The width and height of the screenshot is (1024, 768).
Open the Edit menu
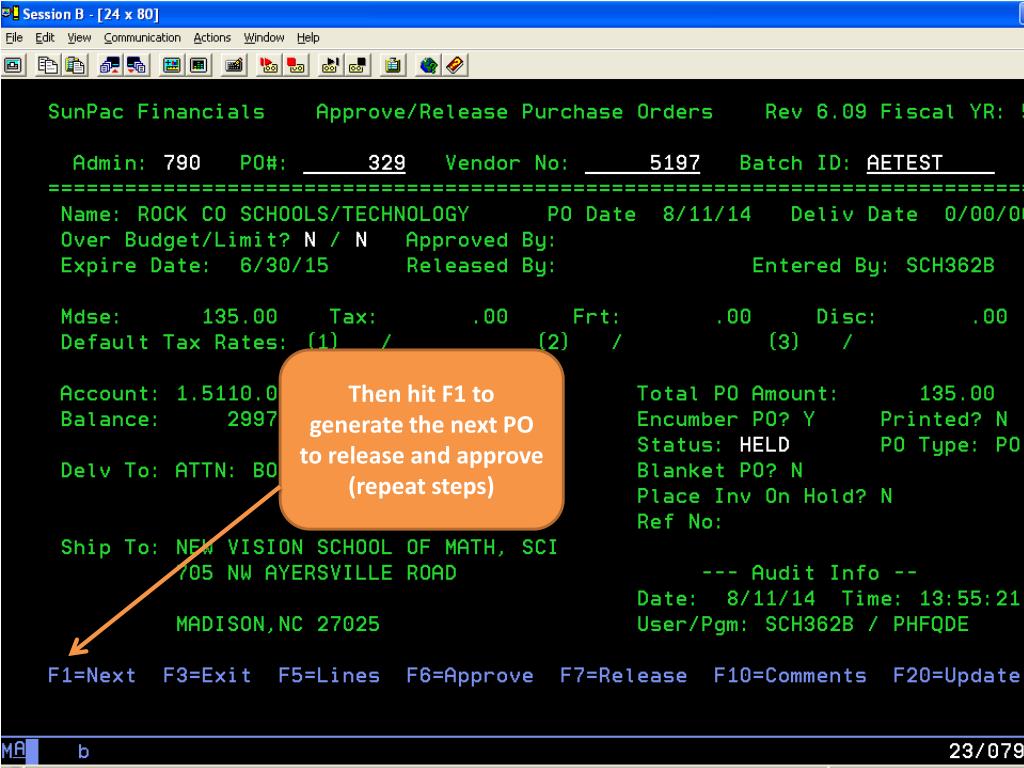(x=44, y=38)
